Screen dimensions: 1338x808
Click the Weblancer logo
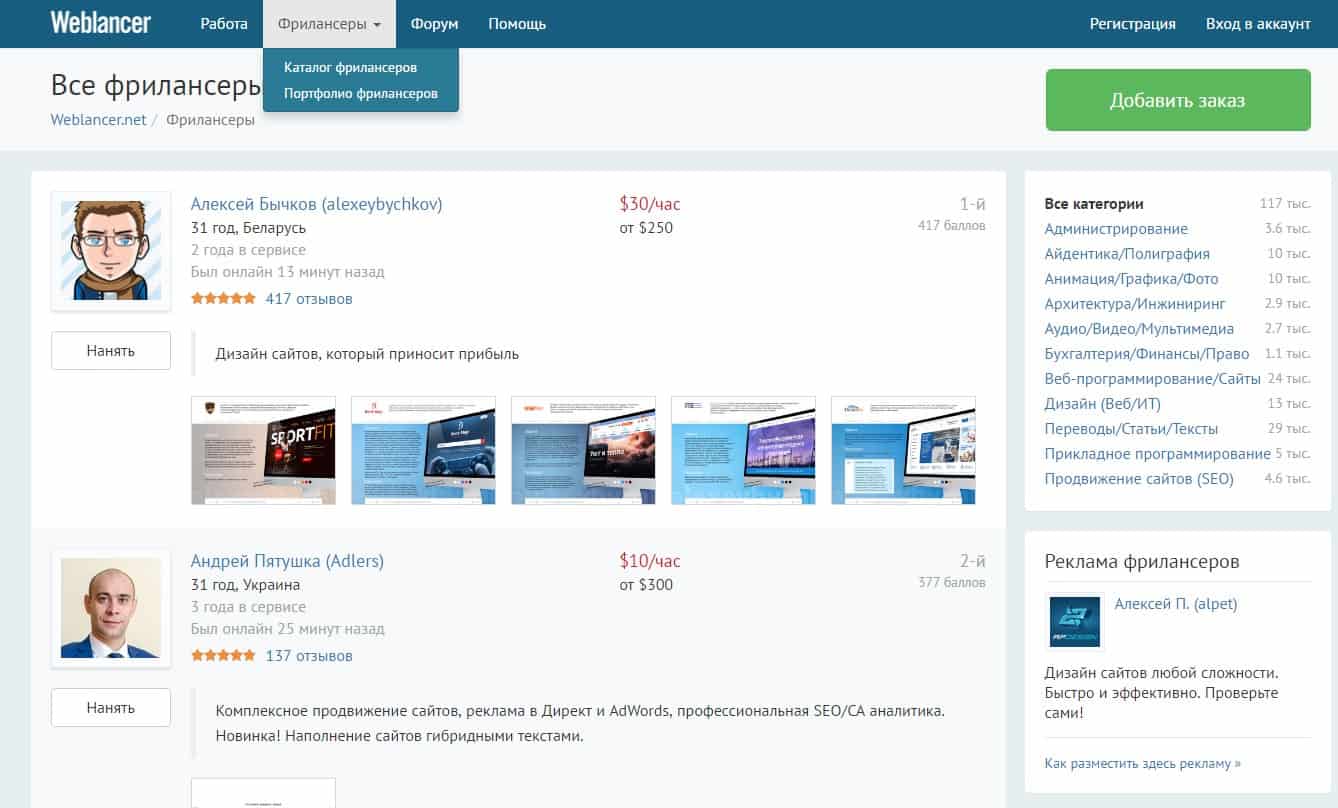click(100, 23)
